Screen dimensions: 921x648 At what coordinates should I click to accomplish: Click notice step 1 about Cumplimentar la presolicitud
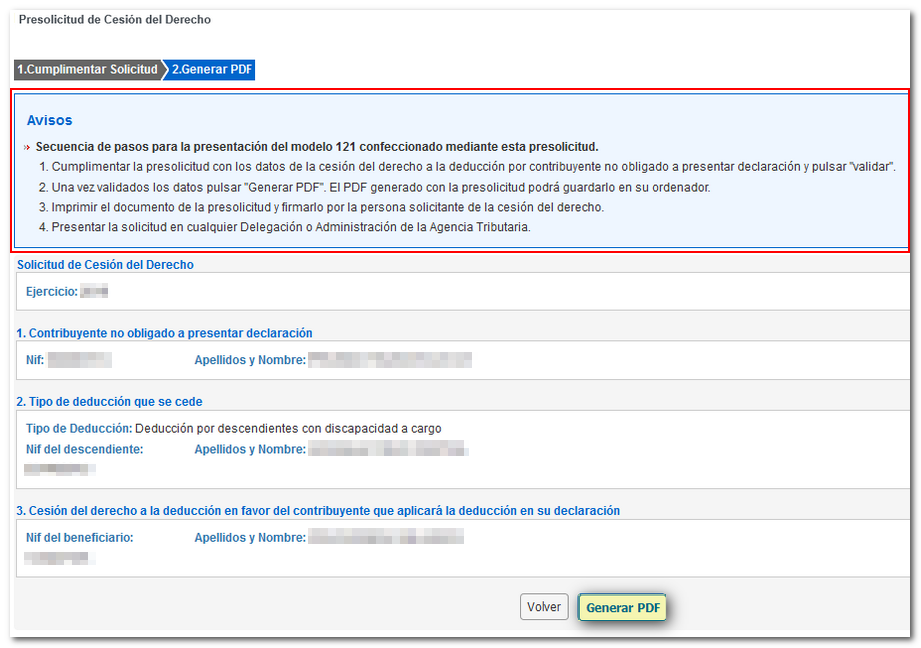point(466,167)
